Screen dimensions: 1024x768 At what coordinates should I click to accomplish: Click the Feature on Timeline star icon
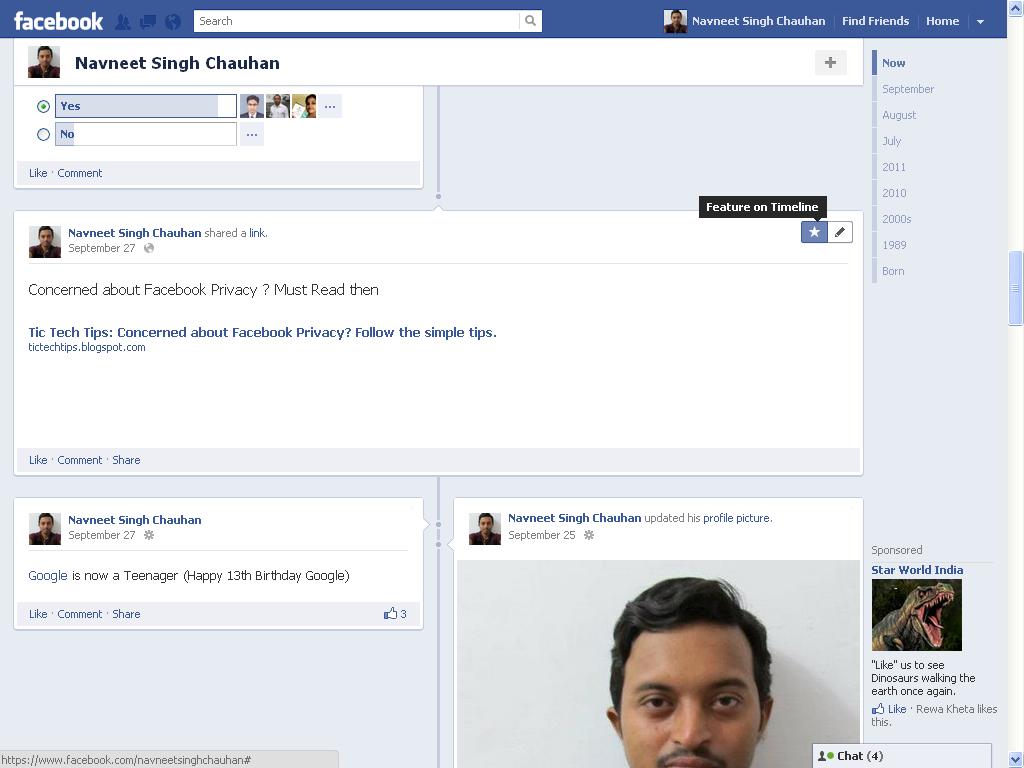pyautogui.click(x=814, y=231)
